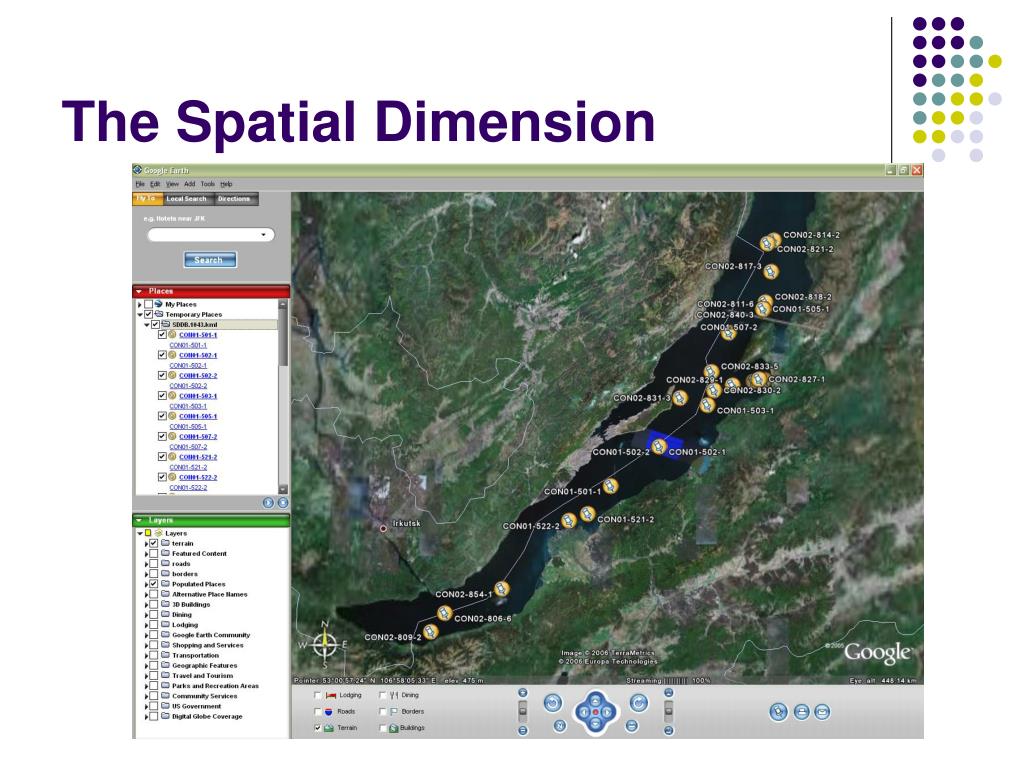Collapse the Layers panel header arrow
1024x768 pixels.
[139, 520]
